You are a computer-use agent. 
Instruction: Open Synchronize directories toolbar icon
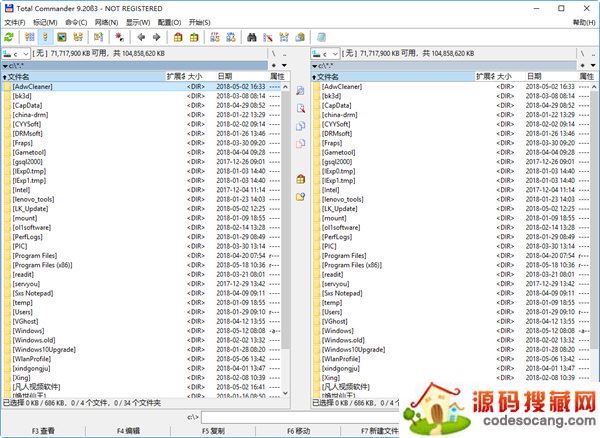coord(284,37)
